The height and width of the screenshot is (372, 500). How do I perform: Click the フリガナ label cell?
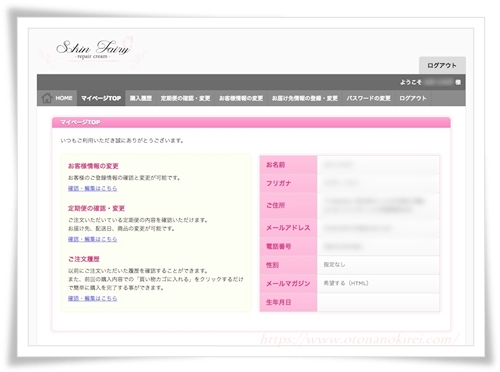point(288,183)
